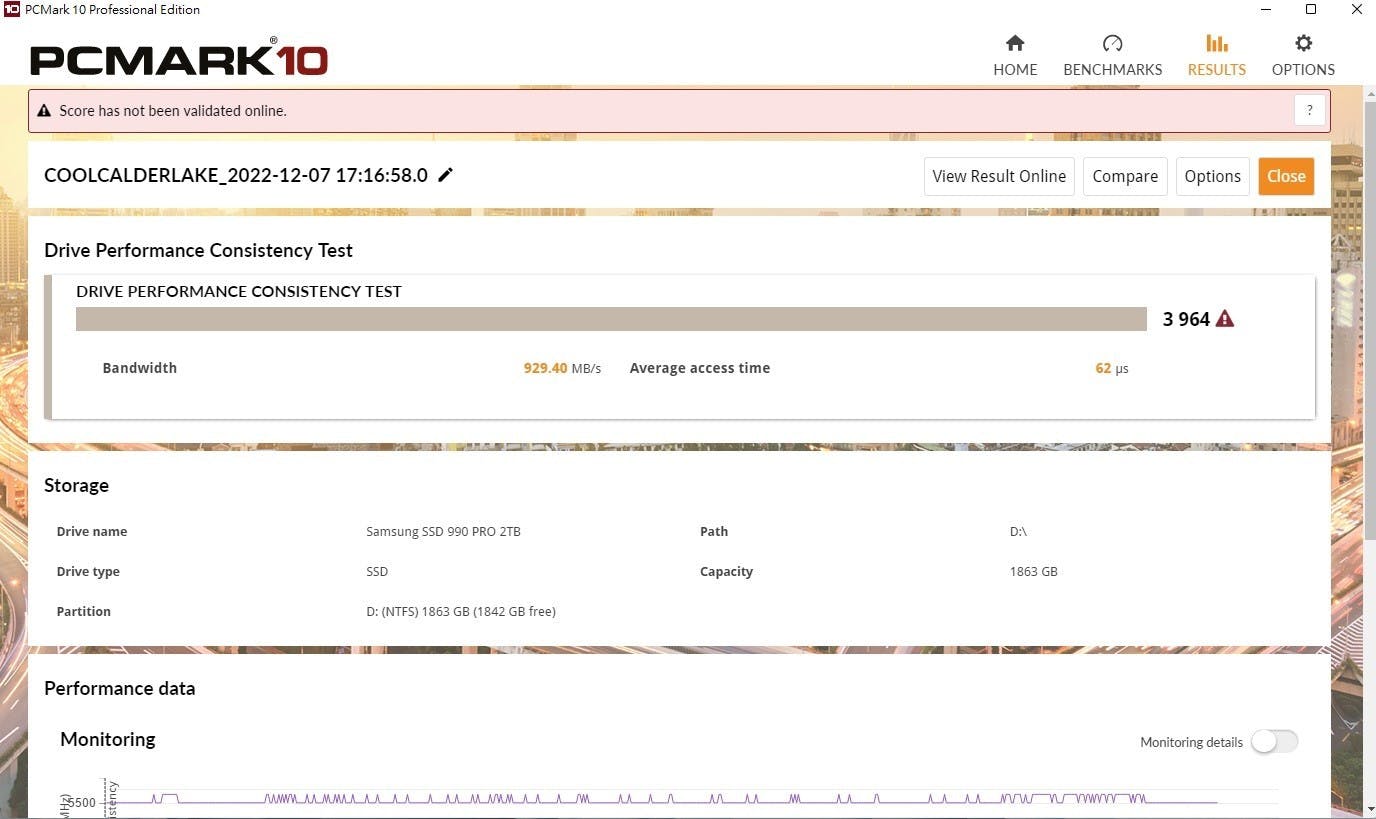The width and height of the screenshot is (1376, 819).
Task: Click the gear icon above OPTIONS
Action: click(x=1303, y=43)
